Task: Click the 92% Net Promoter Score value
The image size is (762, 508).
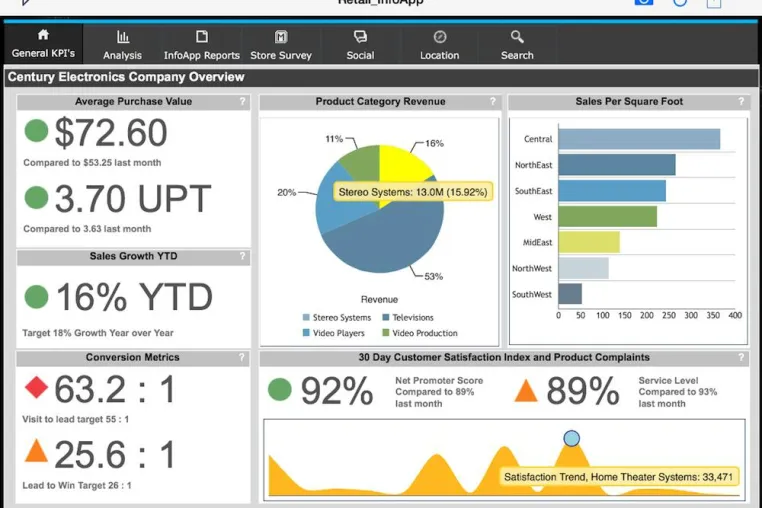Action: pos(337,391)
